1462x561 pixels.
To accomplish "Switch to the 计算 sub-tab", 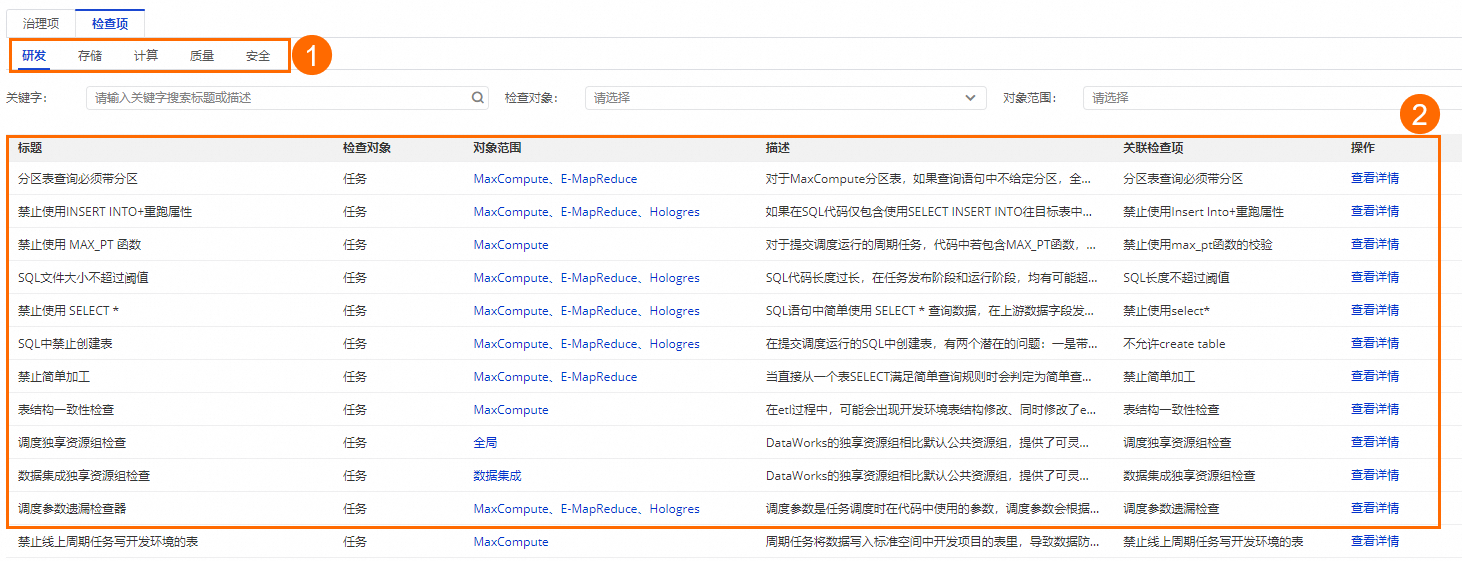I will coord(146,56).
